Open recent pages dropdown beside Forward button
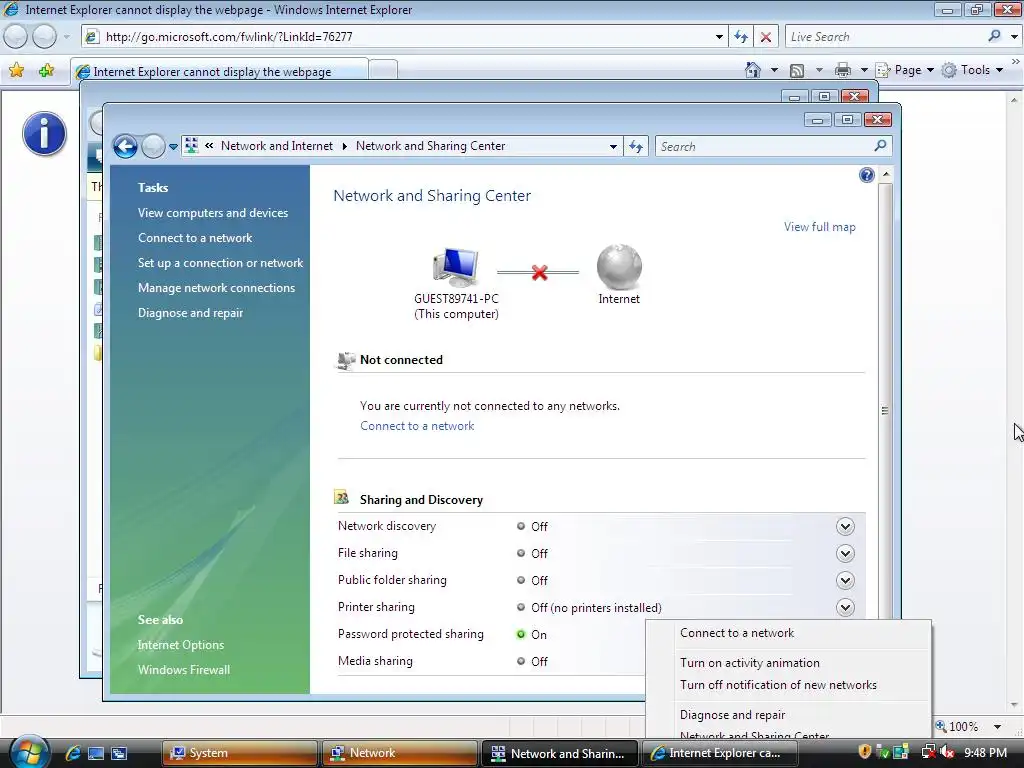Screen dimensions: 1024x768 tap(173, 147)
